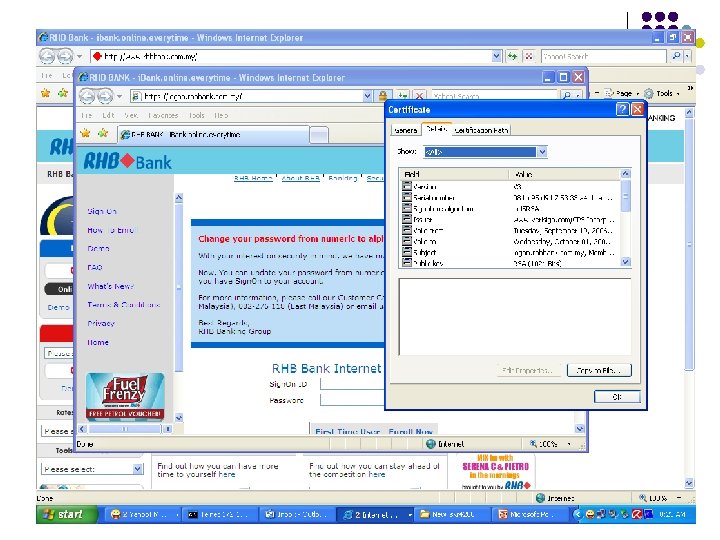Click the RHB Home link in the page's top navigation
720x540 pixels.
click(x=253, y=178)
